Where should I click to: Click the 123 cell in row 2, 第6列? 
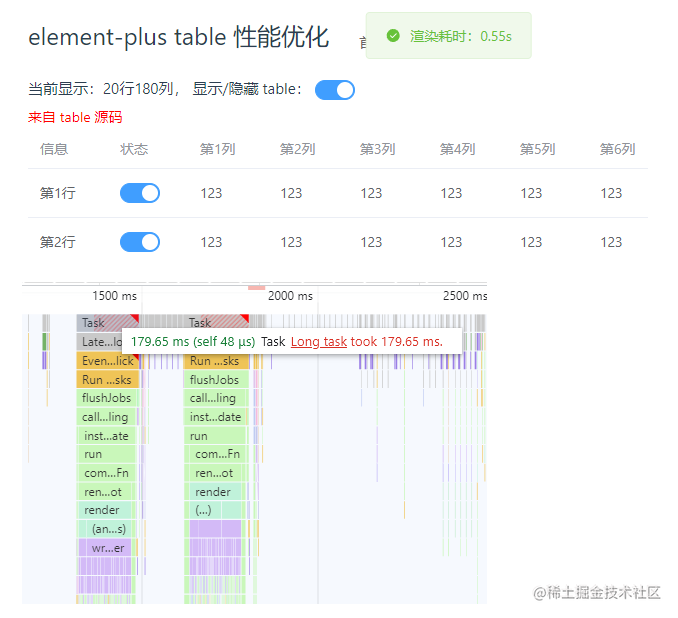pyautogui.click(x=611, y=242)
